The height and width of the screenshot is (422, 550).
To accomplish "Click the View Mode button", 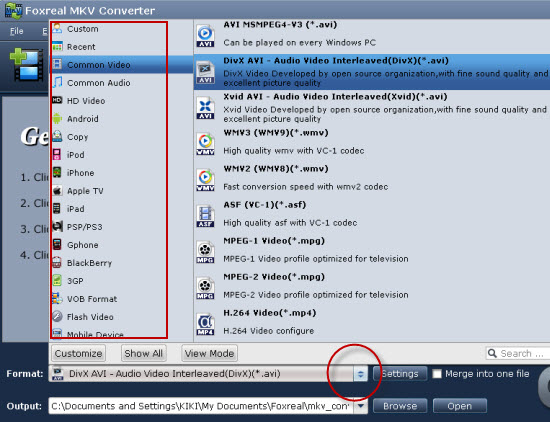I will 209,353.
